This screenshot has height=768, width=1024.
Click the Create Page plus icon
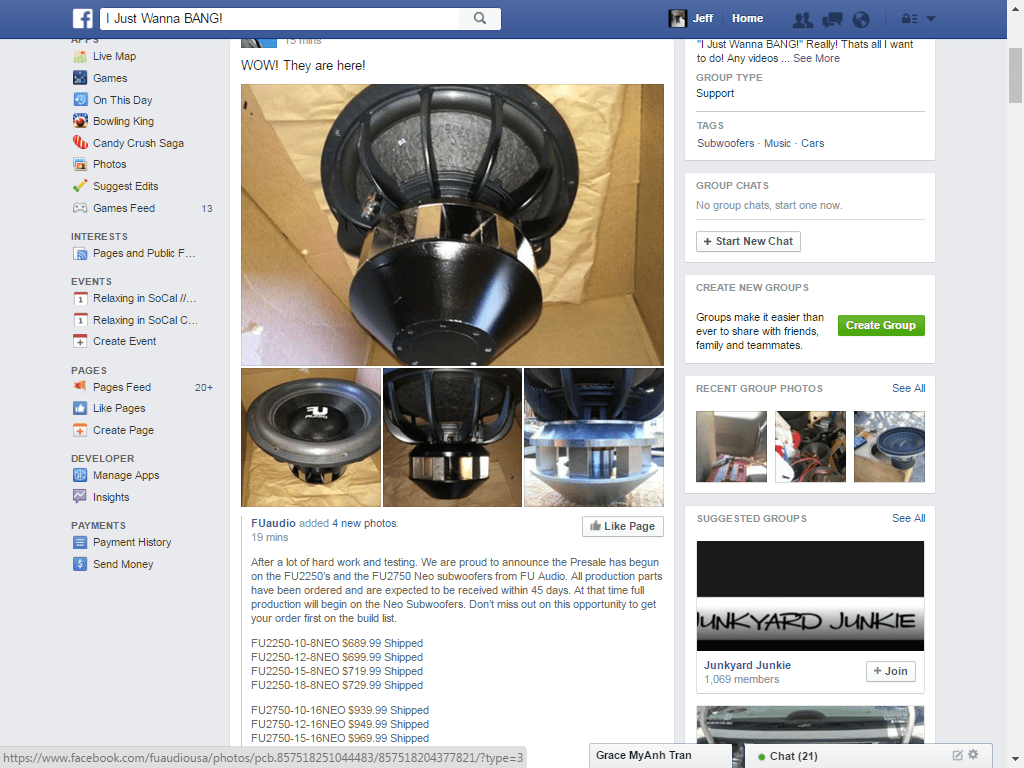80,430
